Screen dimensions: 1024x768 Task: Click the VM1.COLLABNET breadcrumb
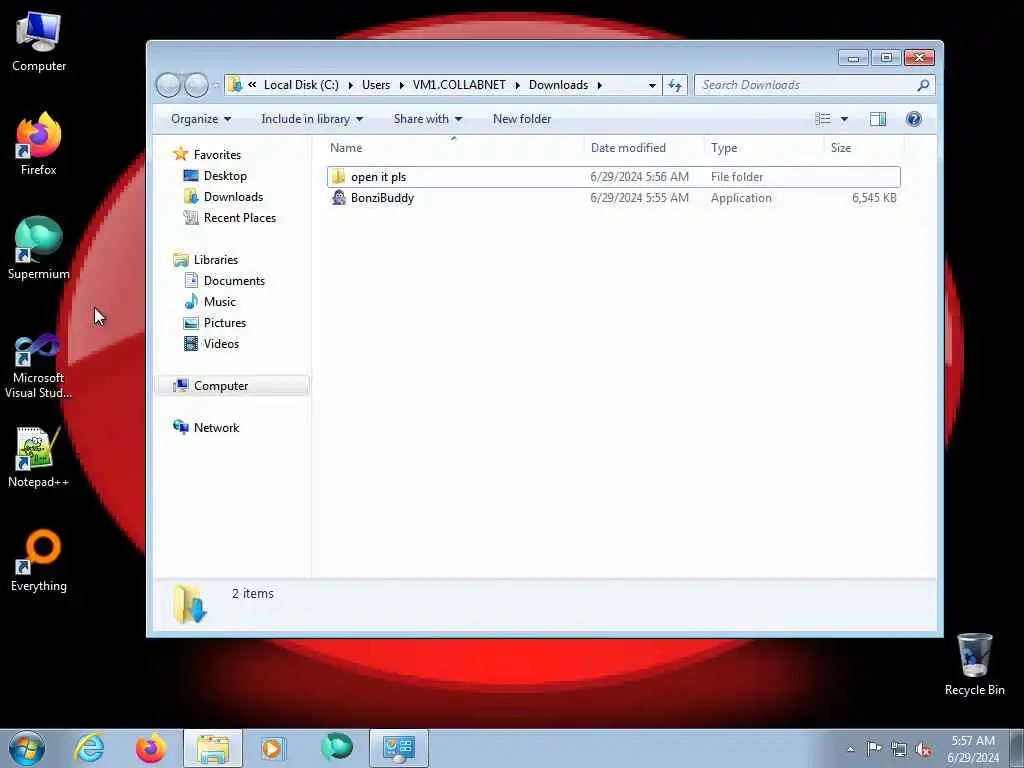tap(459, 85)
